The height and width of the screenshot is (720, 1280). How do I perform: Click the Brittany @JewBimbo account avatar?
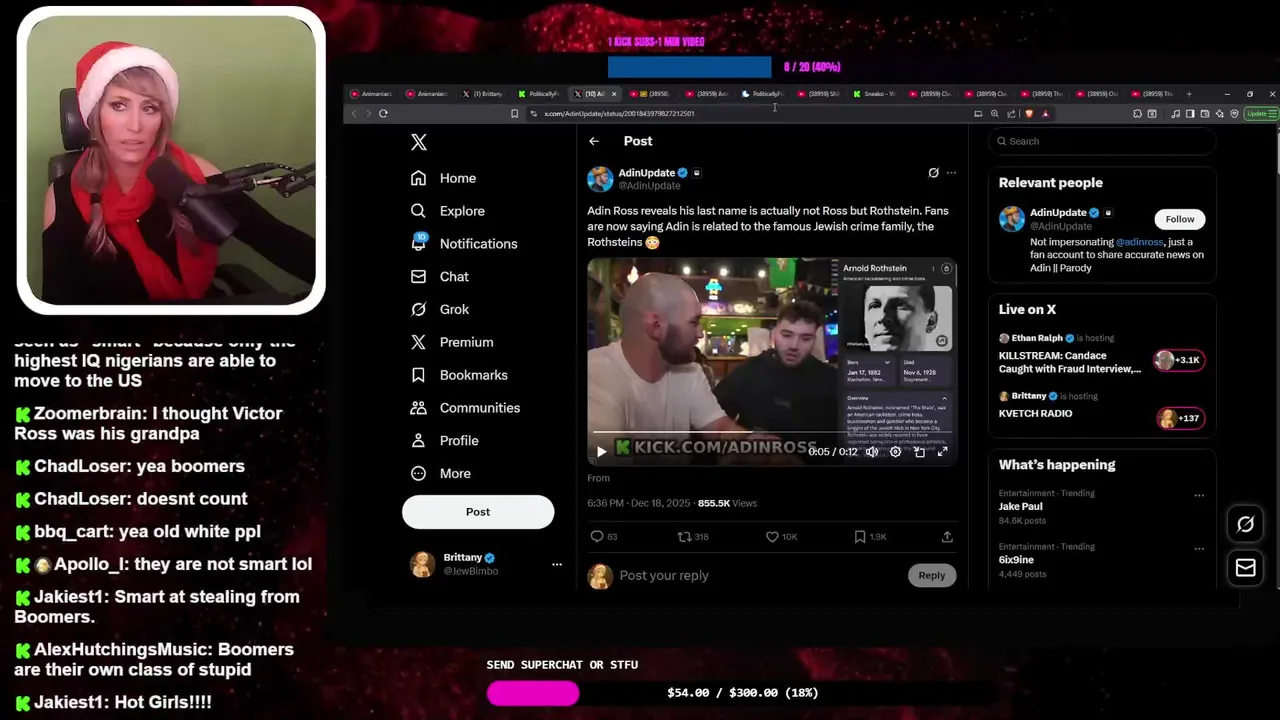click(422, 564)
